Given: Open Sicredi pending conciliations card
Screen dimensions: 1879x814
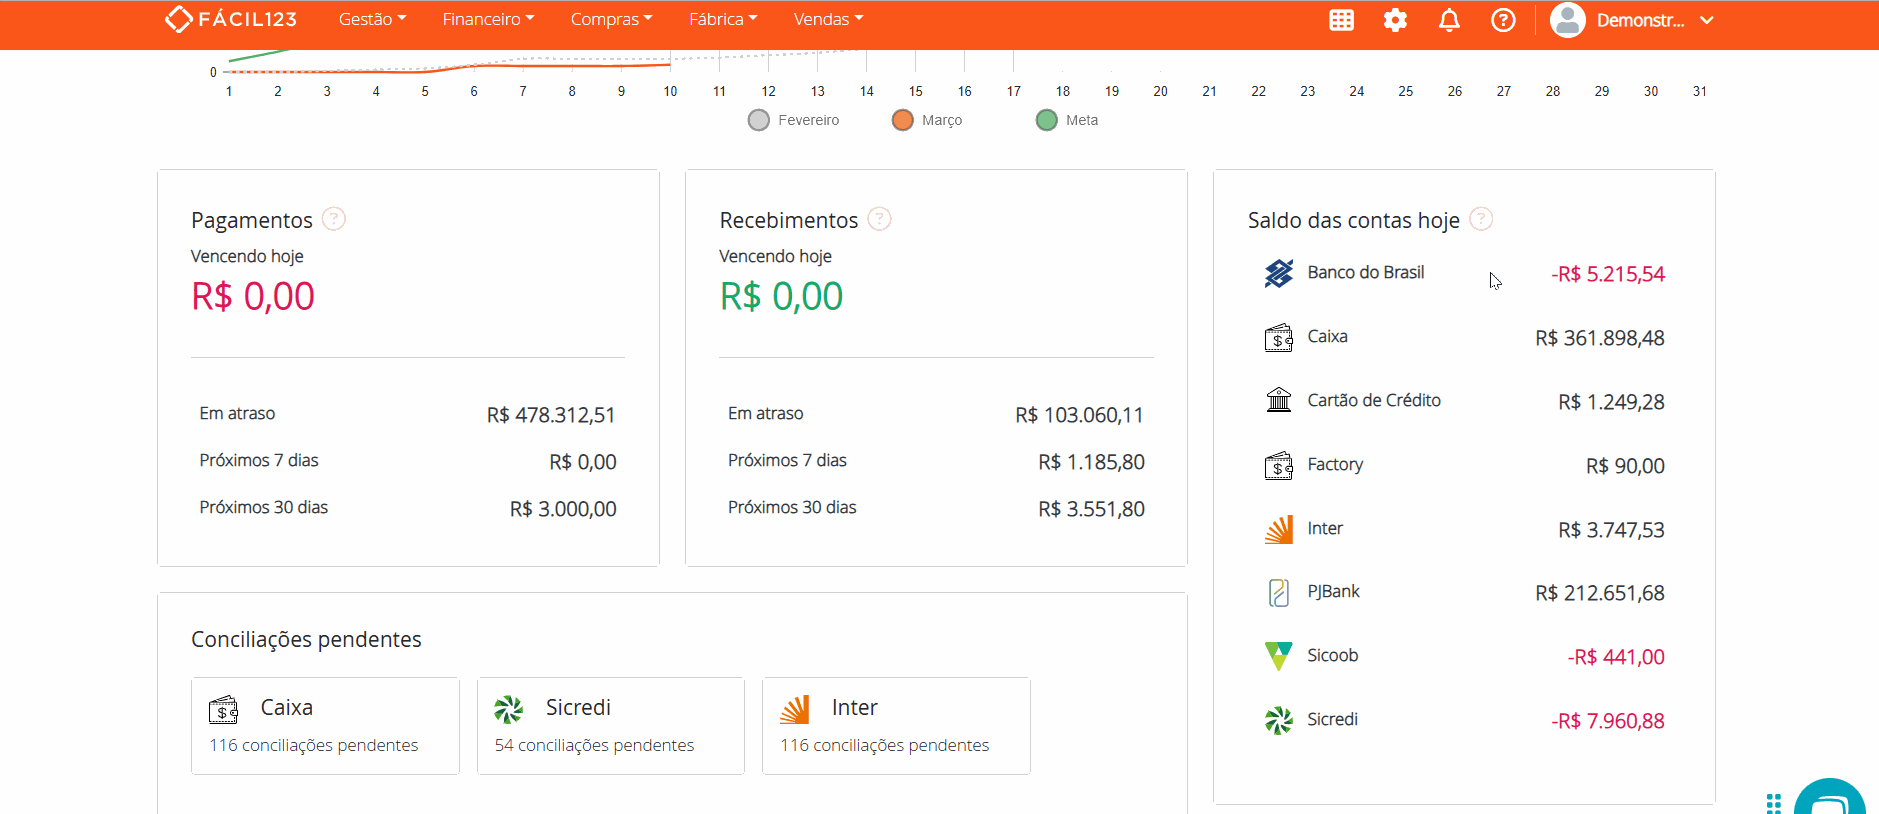Looking at the screenshot, I should (610, 725).
